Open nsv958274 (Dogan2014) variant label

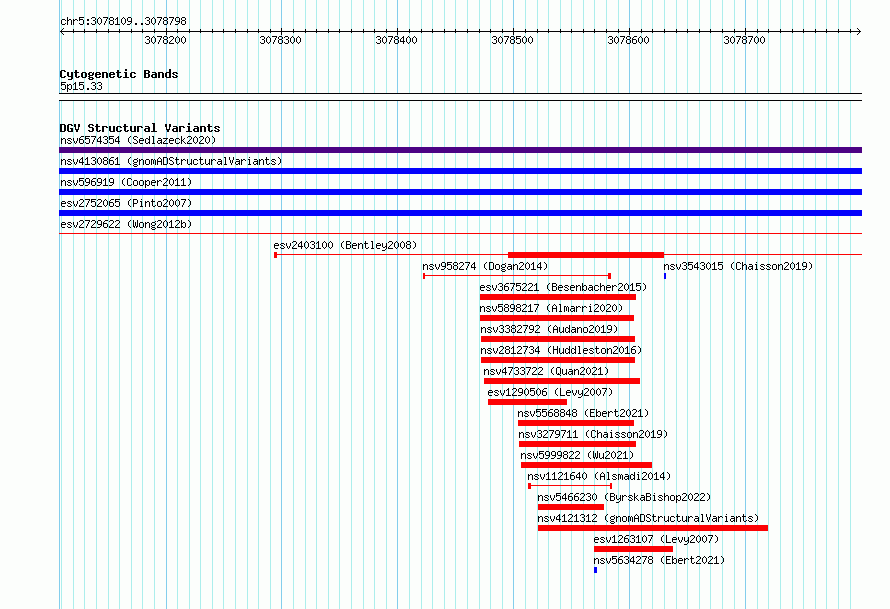(x=485, y=266)
